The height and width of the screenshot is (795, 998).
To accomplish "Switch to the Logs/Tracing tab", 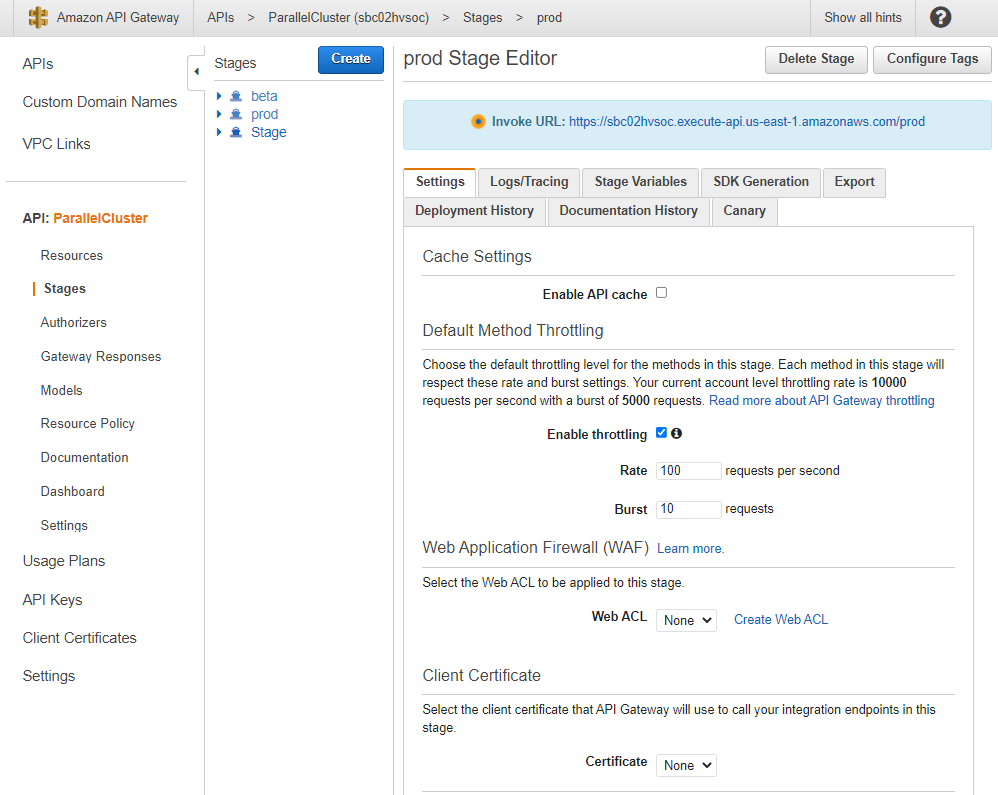I will (x=529, y=182).
